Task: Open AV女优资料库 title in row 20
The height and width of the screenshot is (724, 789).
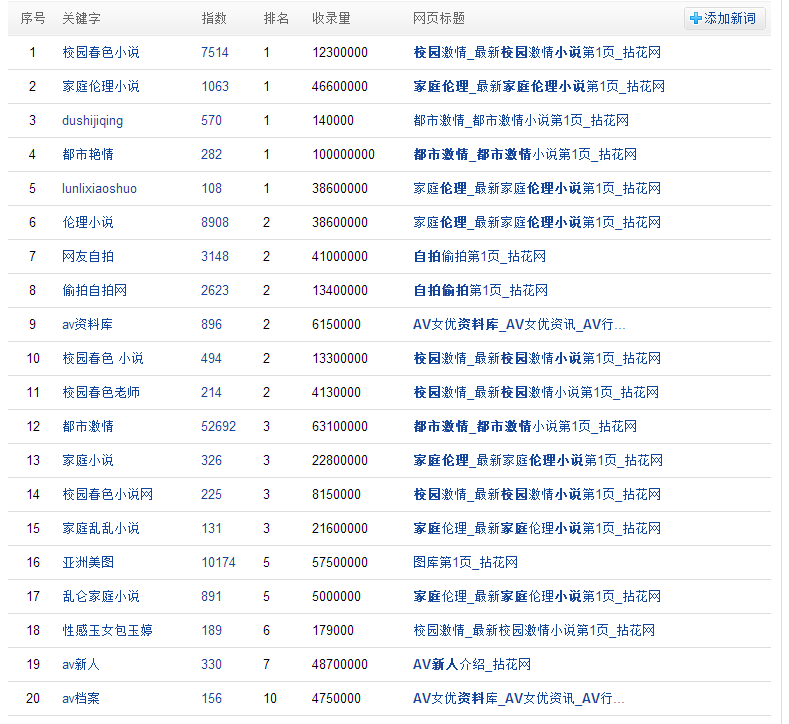Action: [519, 698]
